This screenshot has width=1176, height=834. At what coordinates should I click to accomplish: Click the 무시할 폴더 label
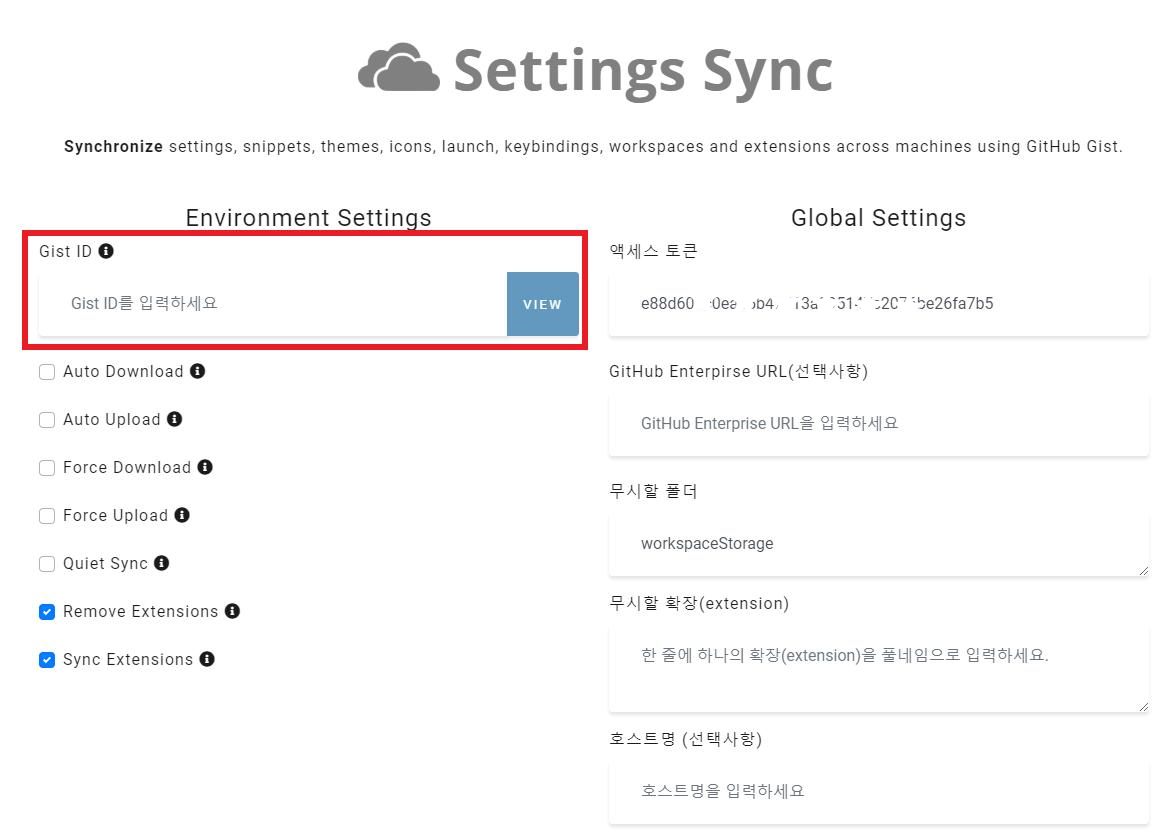click(653, 491)
